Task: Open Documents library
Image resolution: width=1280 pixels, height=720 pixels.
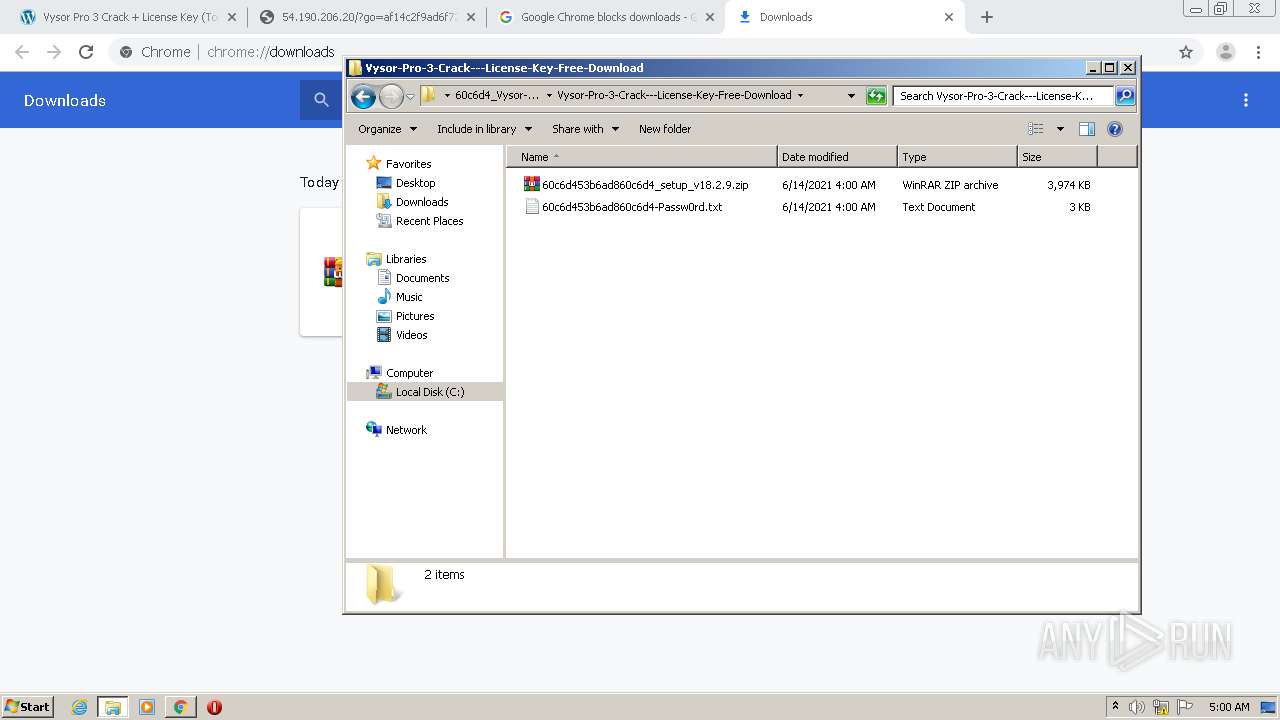Action: pos(422,278)
